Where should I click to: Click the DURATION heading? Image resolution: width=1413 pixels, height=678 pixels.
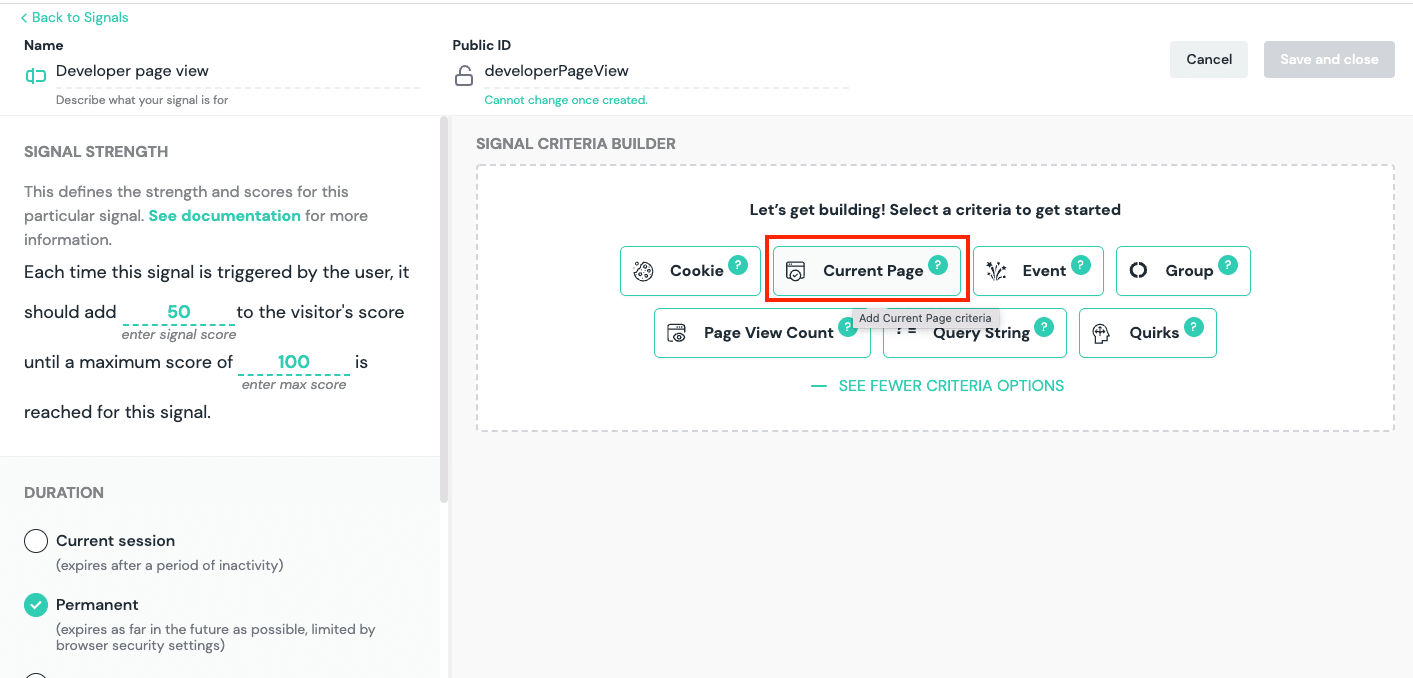coord(64,493)
